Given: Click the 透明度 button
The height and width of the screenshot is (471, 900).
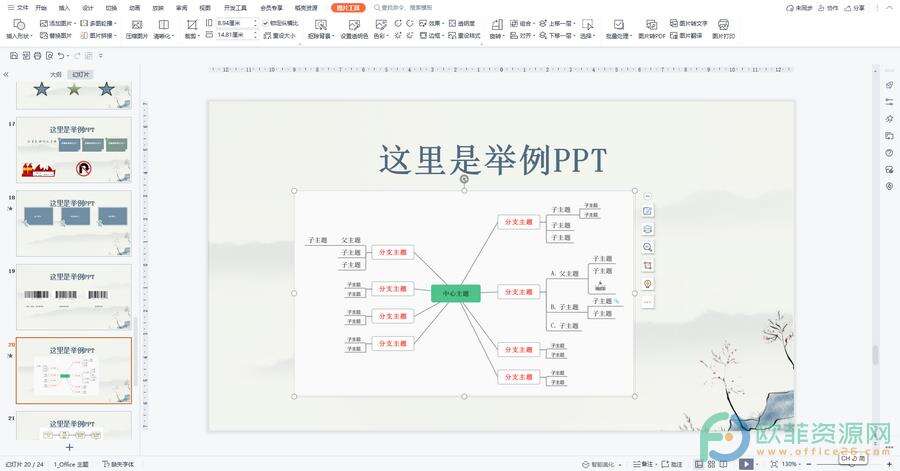Looking at the screenshot, I should [461, 24].
